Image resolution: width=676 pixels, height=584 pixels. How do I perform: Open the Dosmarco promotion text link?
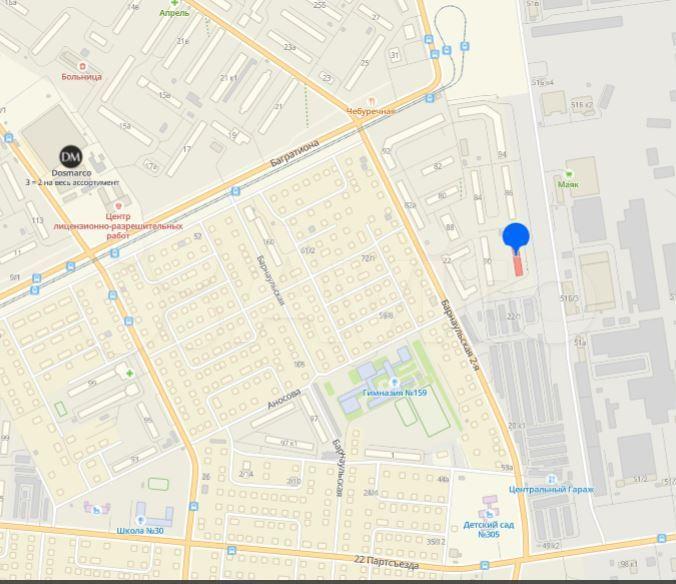72,183
